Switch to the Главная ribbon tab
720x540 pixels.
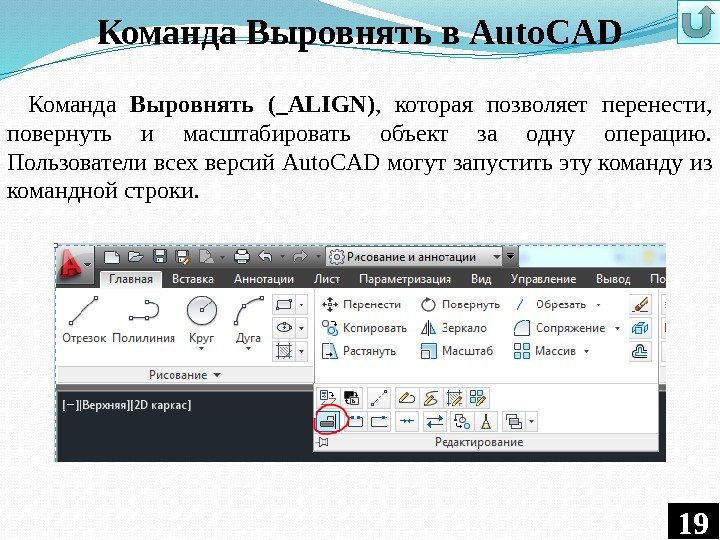(131, 279)
